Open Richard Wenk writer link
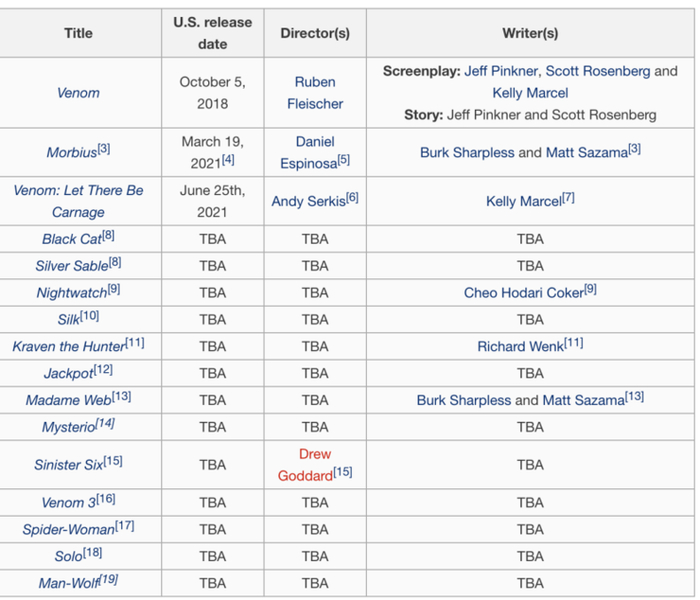This screenshot has height=600, width=700. point(521,346)
